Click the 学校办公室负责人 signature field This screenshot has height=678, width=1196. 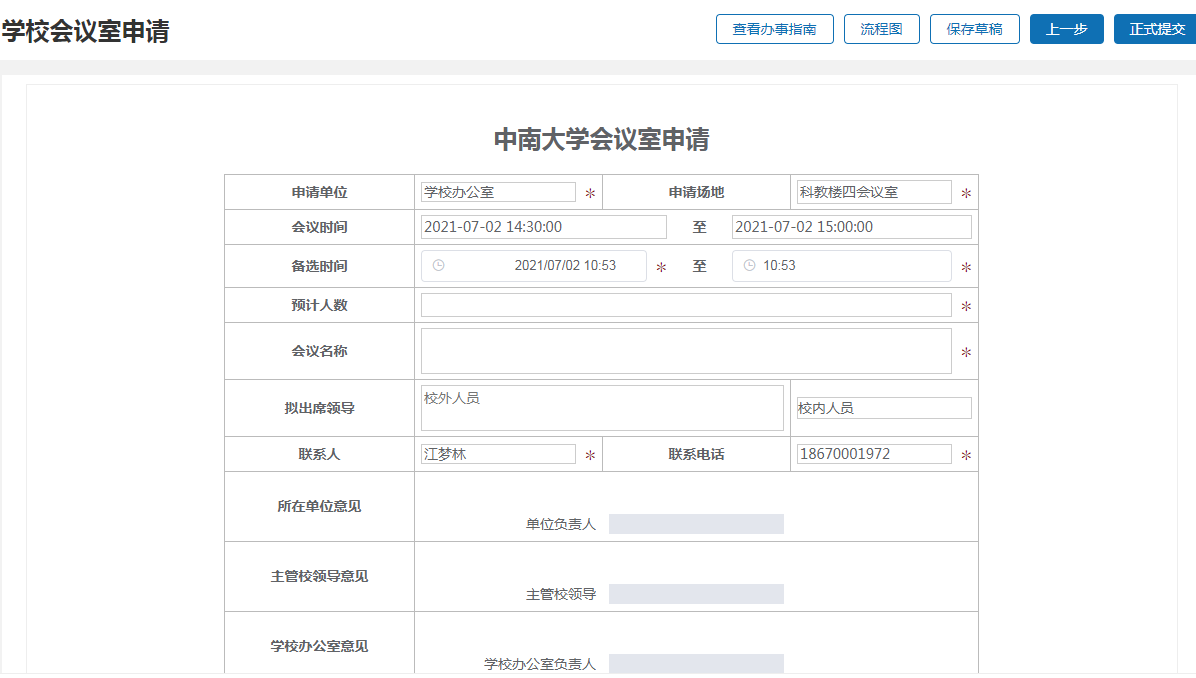tap(696, 664)
